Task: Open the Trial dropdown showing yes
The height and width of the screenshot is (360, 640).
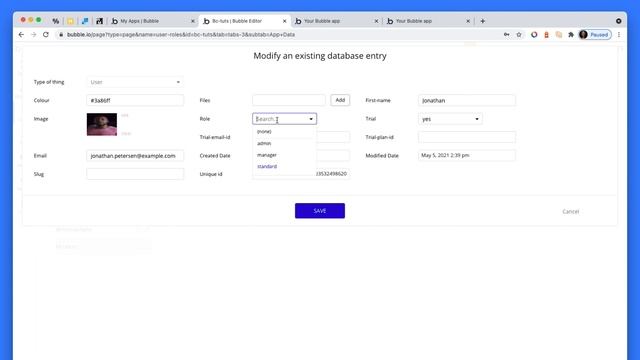Action: 450,119
